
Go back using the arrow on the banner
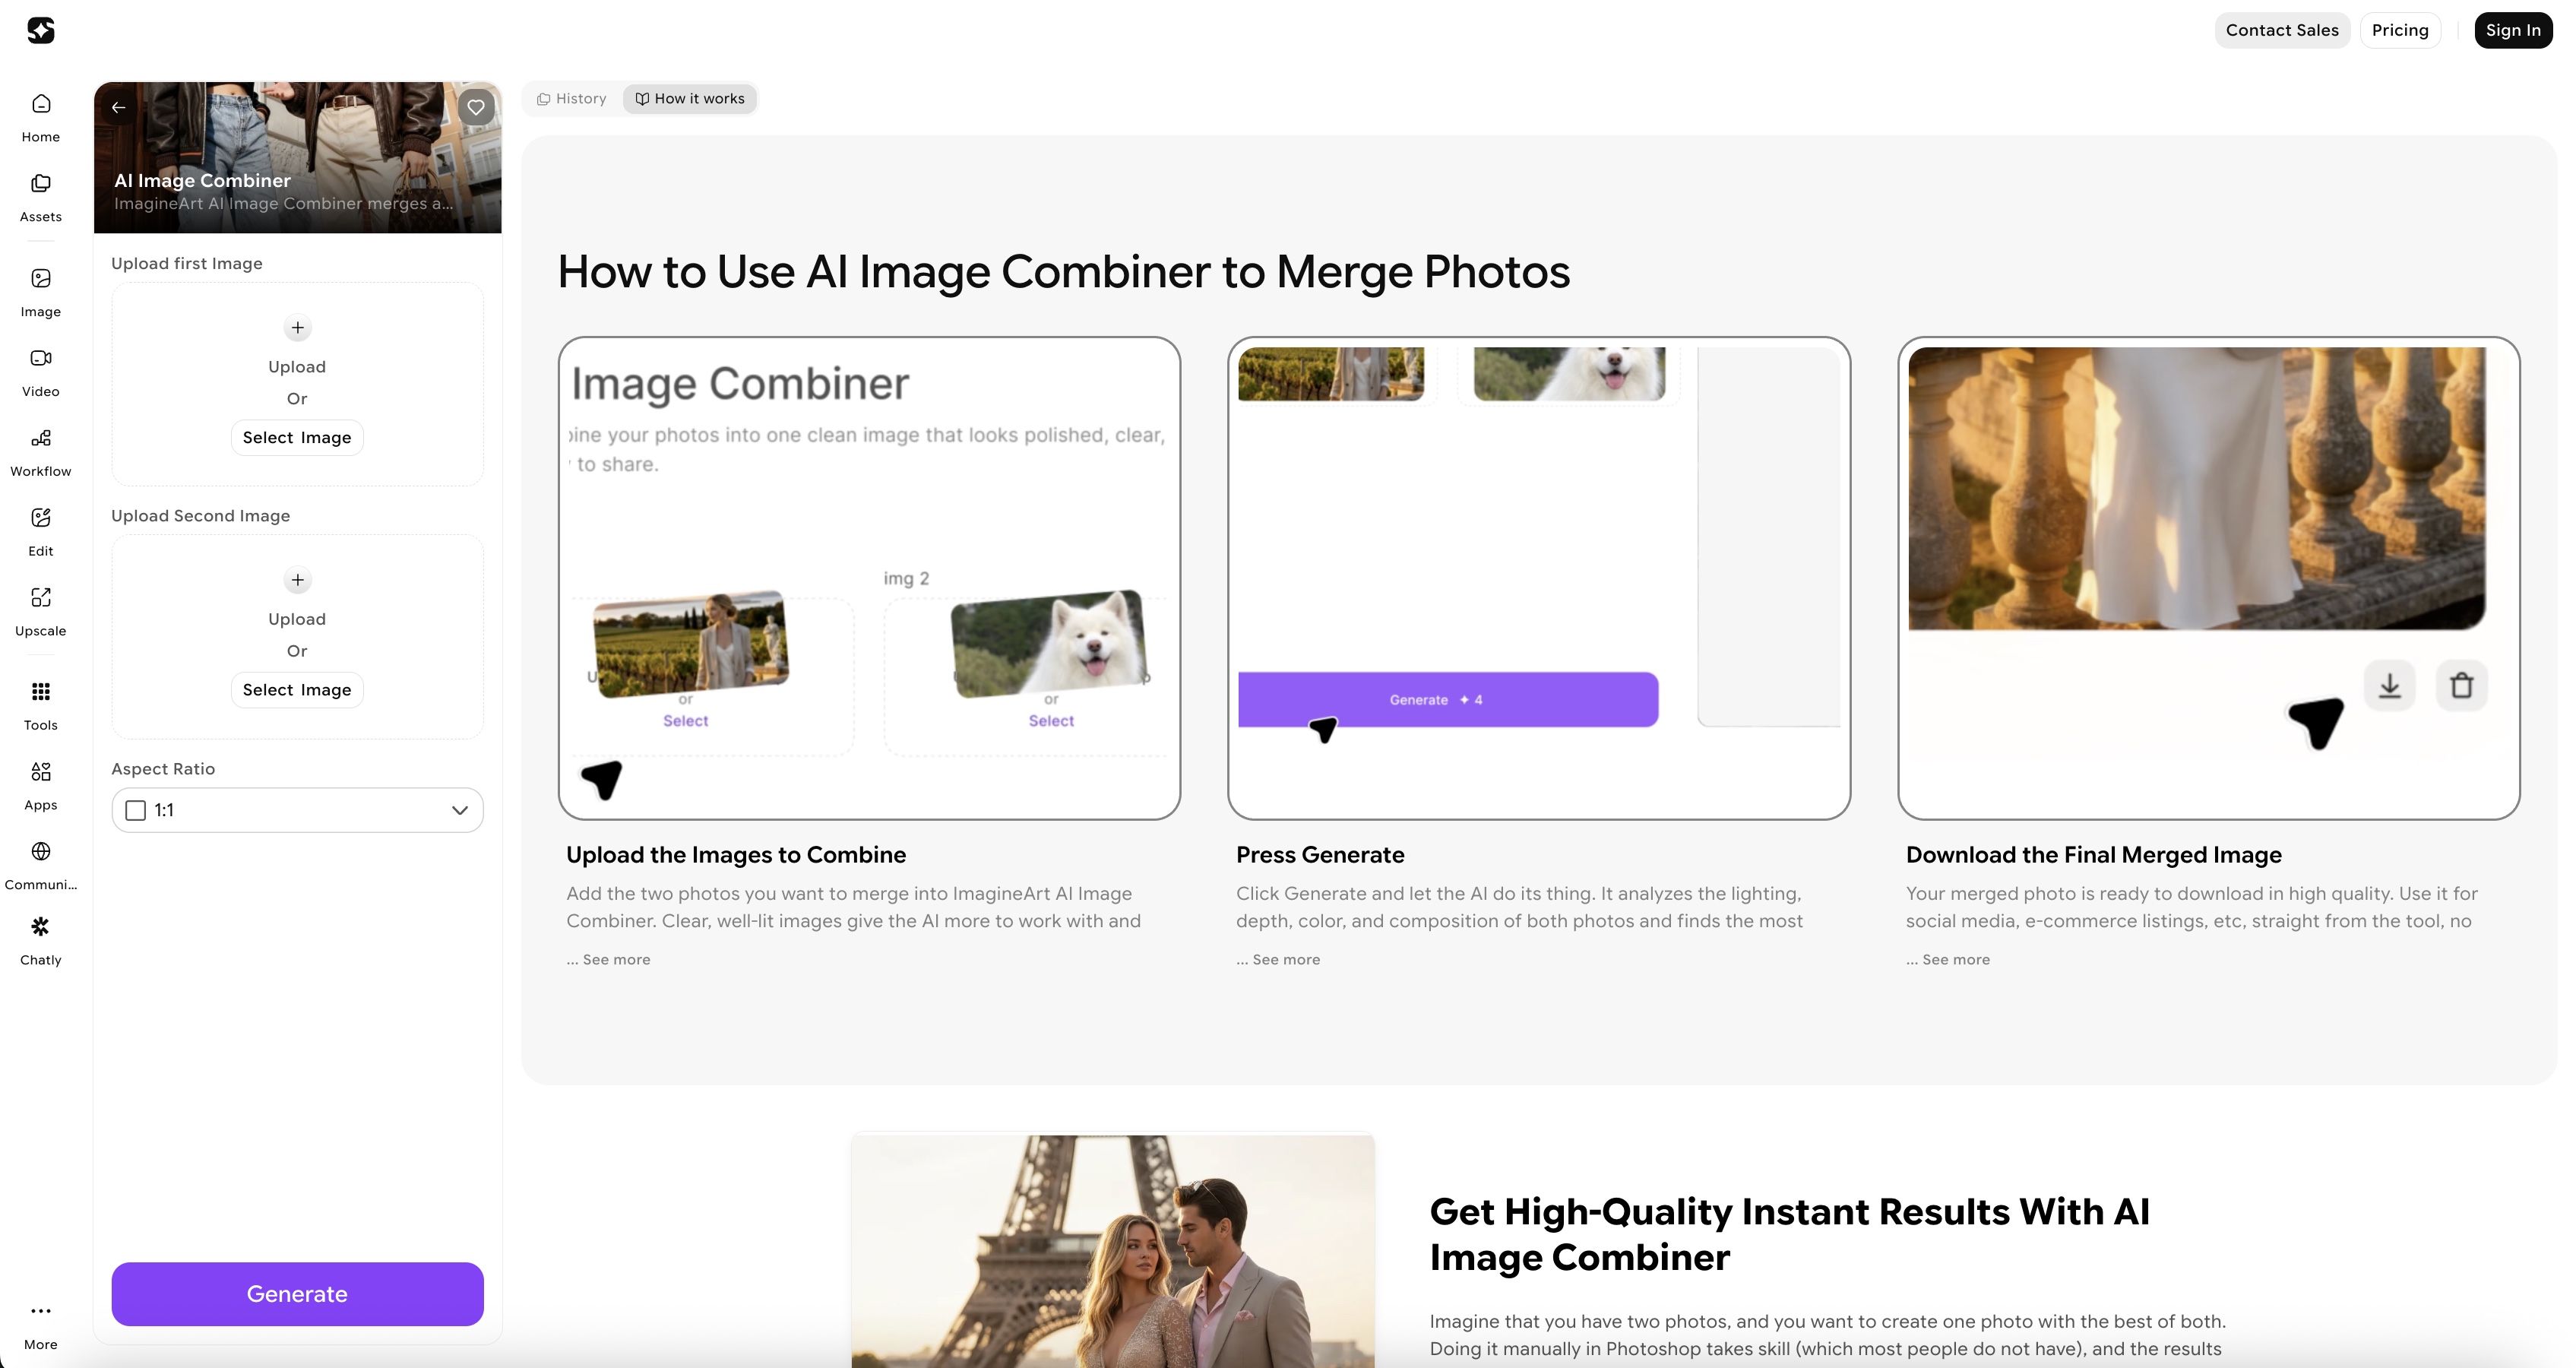(118, 107)
